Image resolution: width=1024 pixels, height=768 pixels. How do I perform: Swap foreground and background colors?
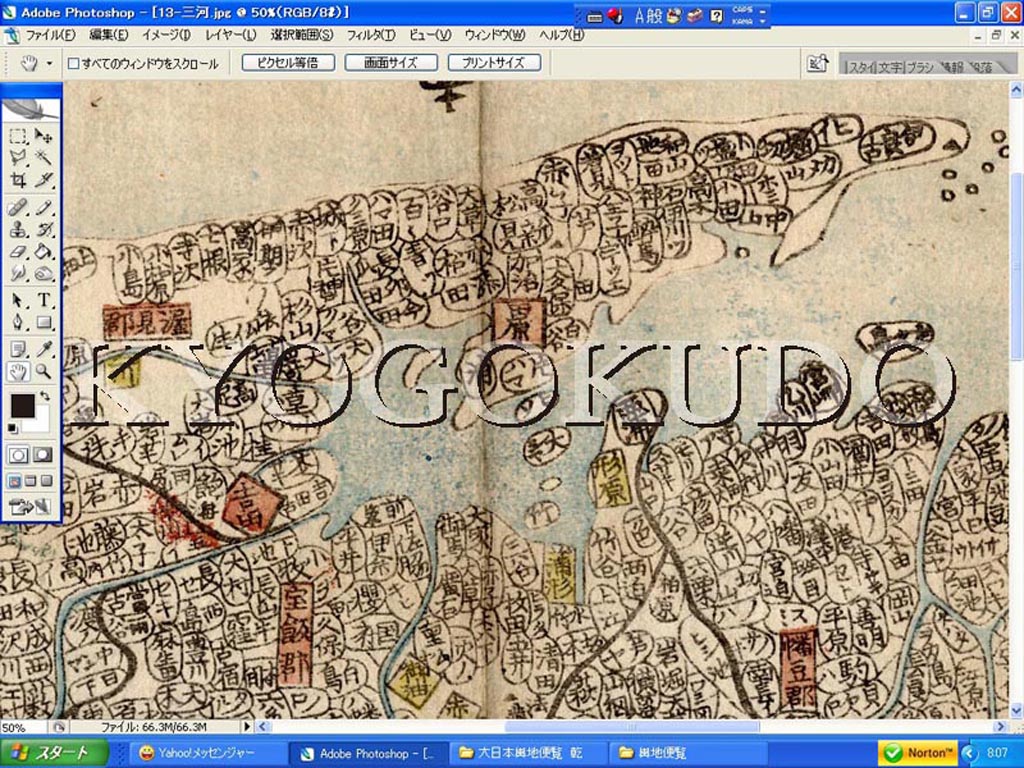point(44,396)
